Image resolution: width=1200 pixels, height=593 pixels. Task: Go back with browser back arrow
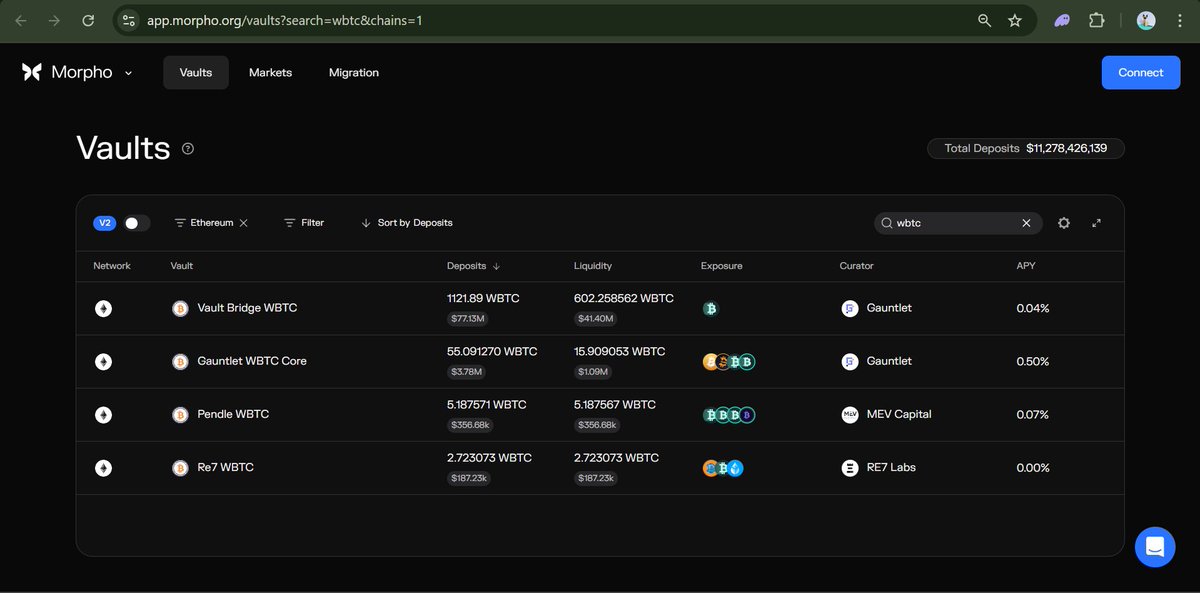click(22, 20)
